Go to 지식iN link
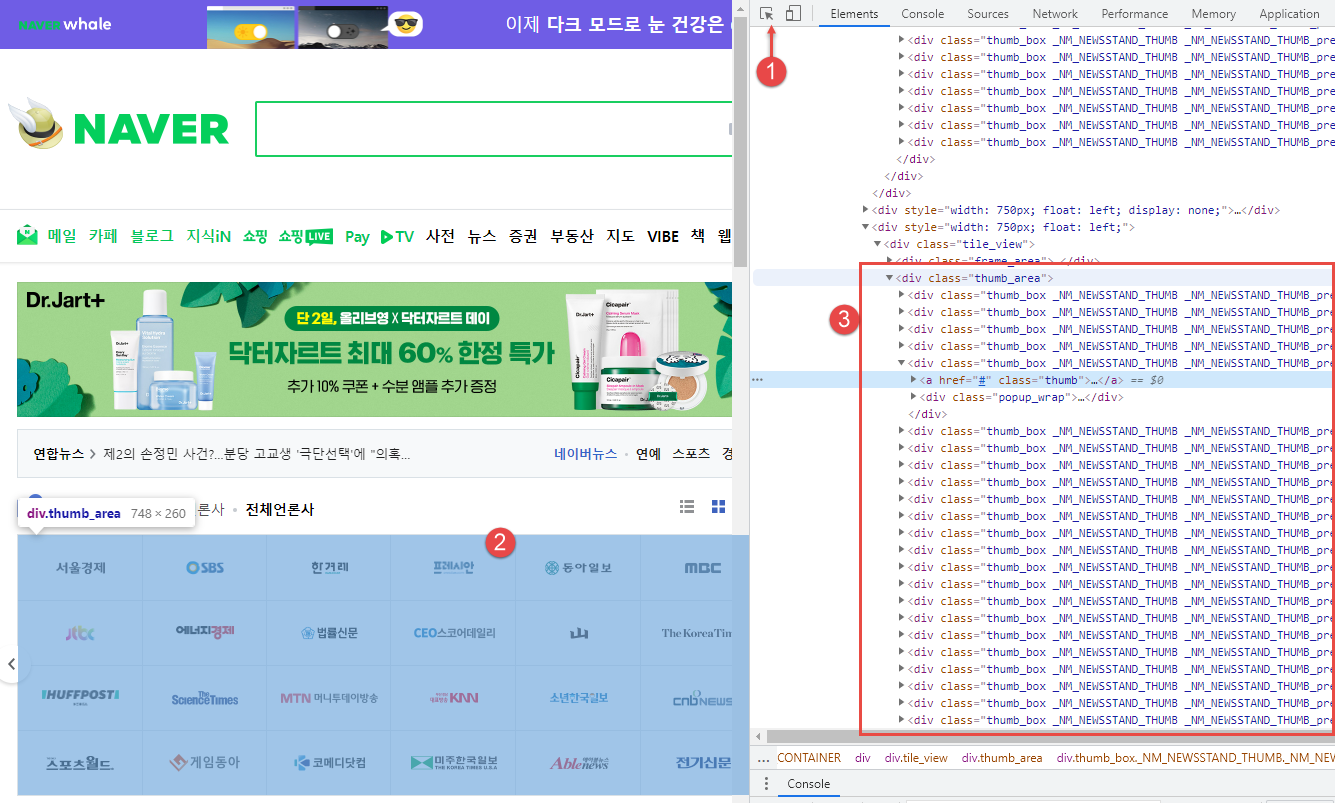Screen dimensions: 1335x803 coord(209,236)
